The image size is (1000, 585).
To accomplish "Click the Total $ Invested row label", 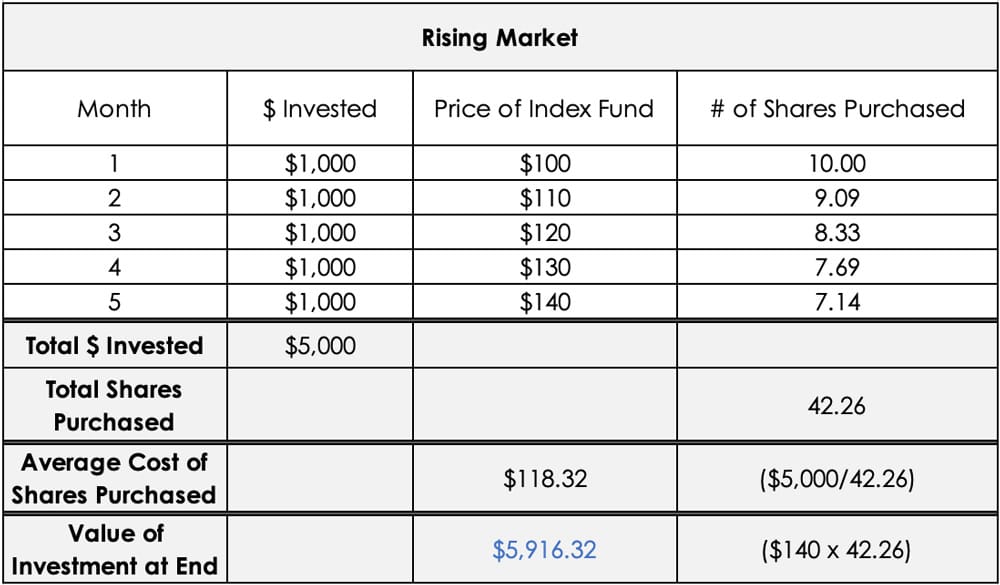I will (114, 346).
